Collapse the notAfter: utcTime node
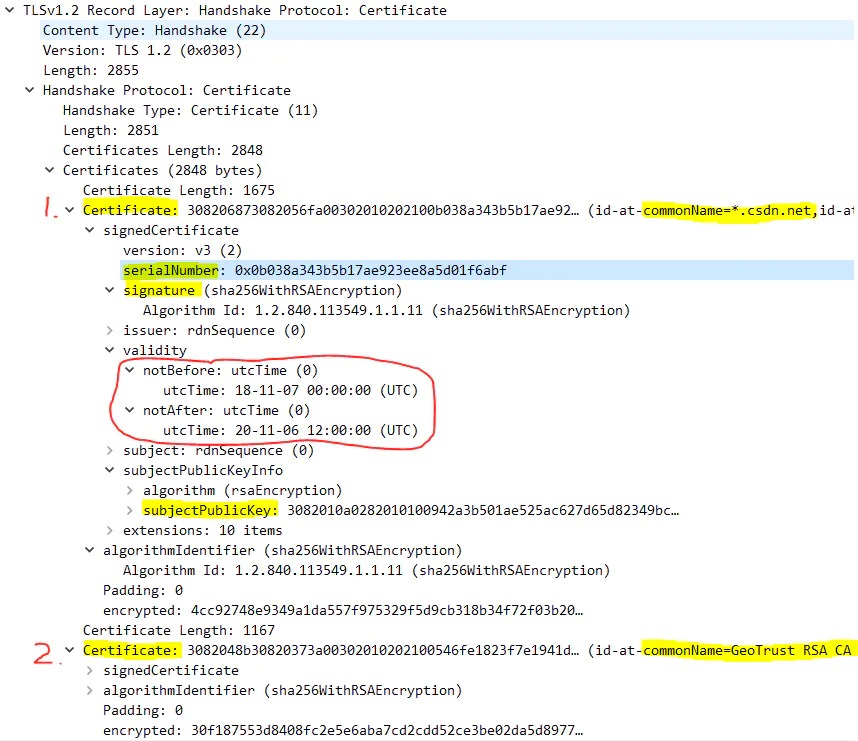The height and width of the screenshot is (741, 858). tap(130, 410)
